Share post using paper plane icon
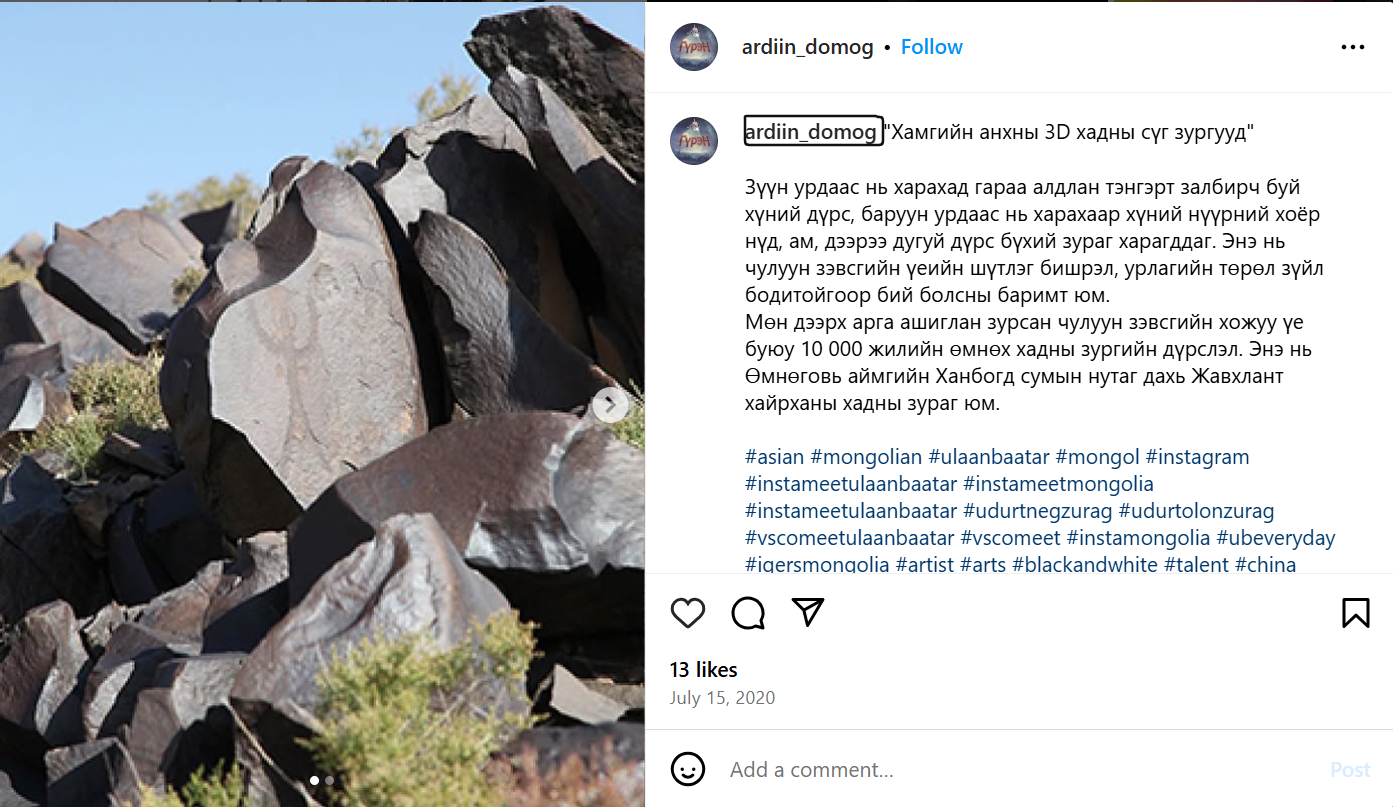 coord(807,613)
